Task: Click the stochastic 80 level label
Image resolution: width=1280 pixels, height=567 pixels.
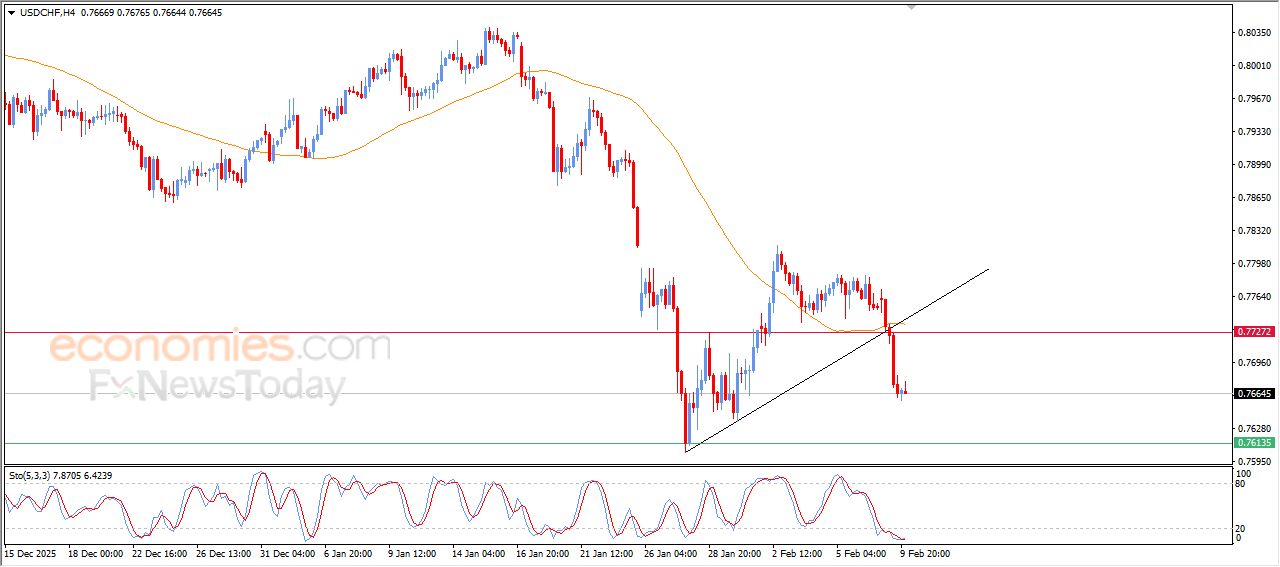Action: pyautogui.click(x=1242, y=483)
